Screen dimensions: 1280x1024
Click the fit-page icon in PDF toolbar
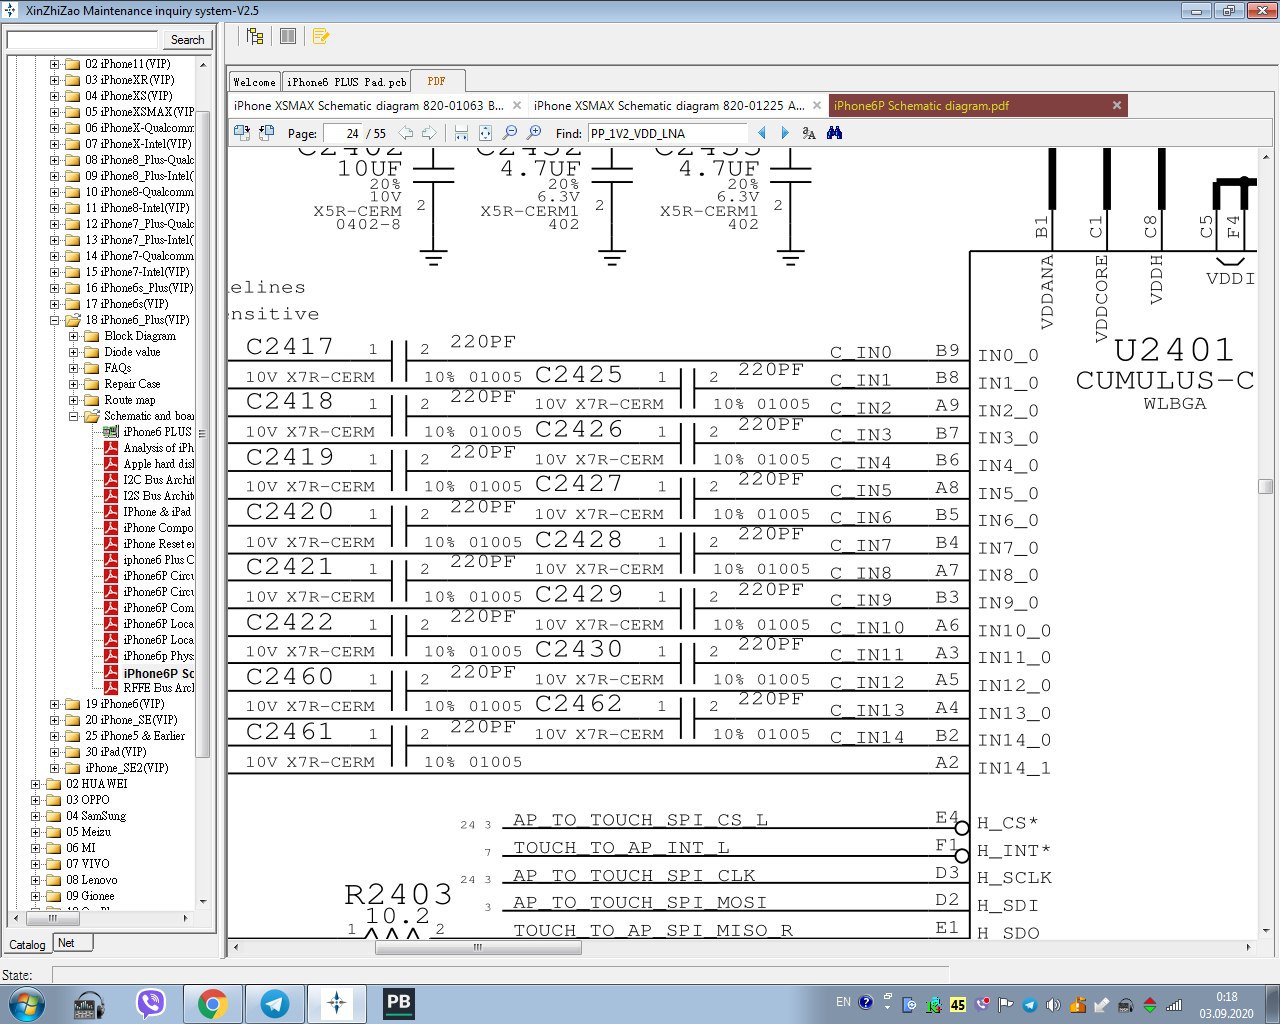tap(485, 133)
